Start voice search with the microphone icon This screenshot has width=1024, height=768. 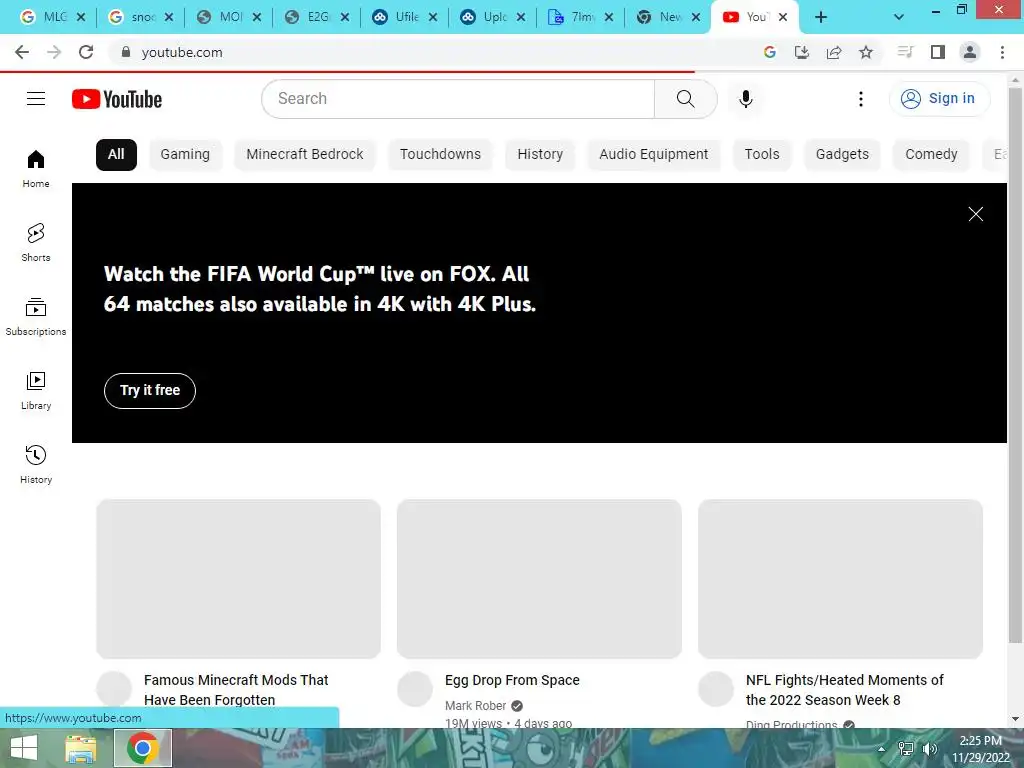coord(745,99)
